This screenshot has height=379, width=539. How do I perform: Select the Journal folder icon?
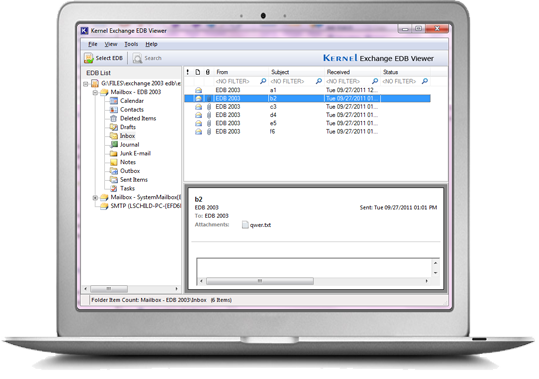click(114, 145)
